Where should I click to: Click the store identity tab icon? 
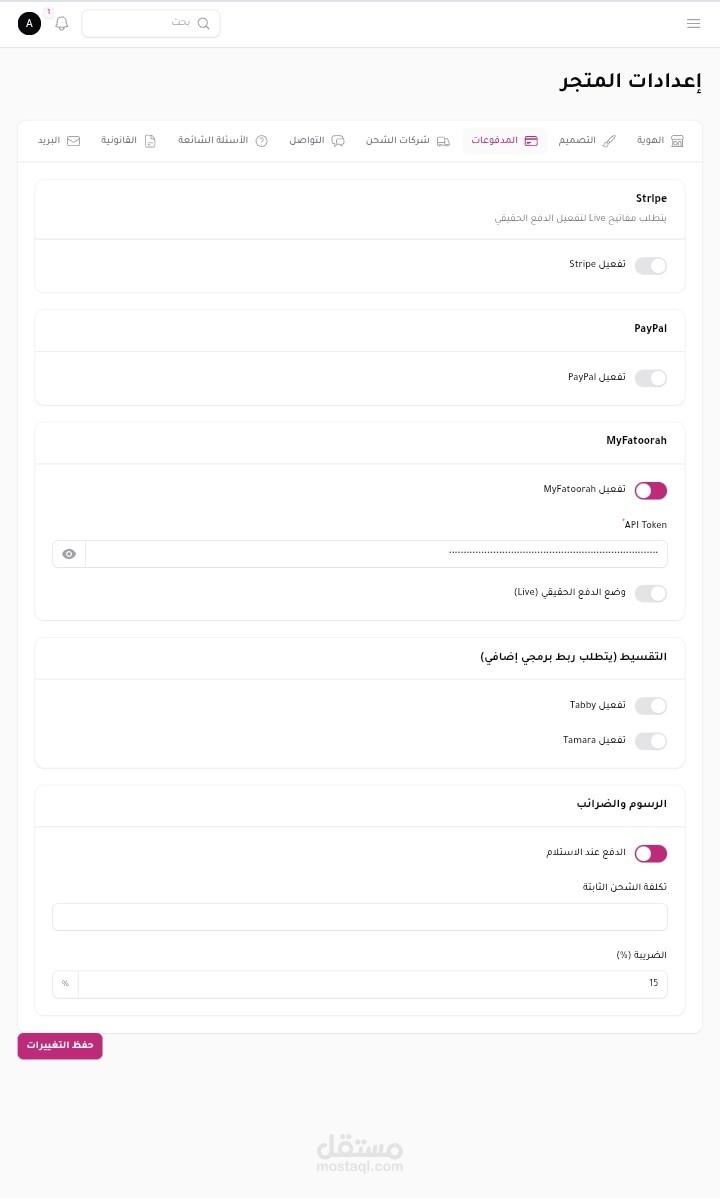[x=677, y=141]
